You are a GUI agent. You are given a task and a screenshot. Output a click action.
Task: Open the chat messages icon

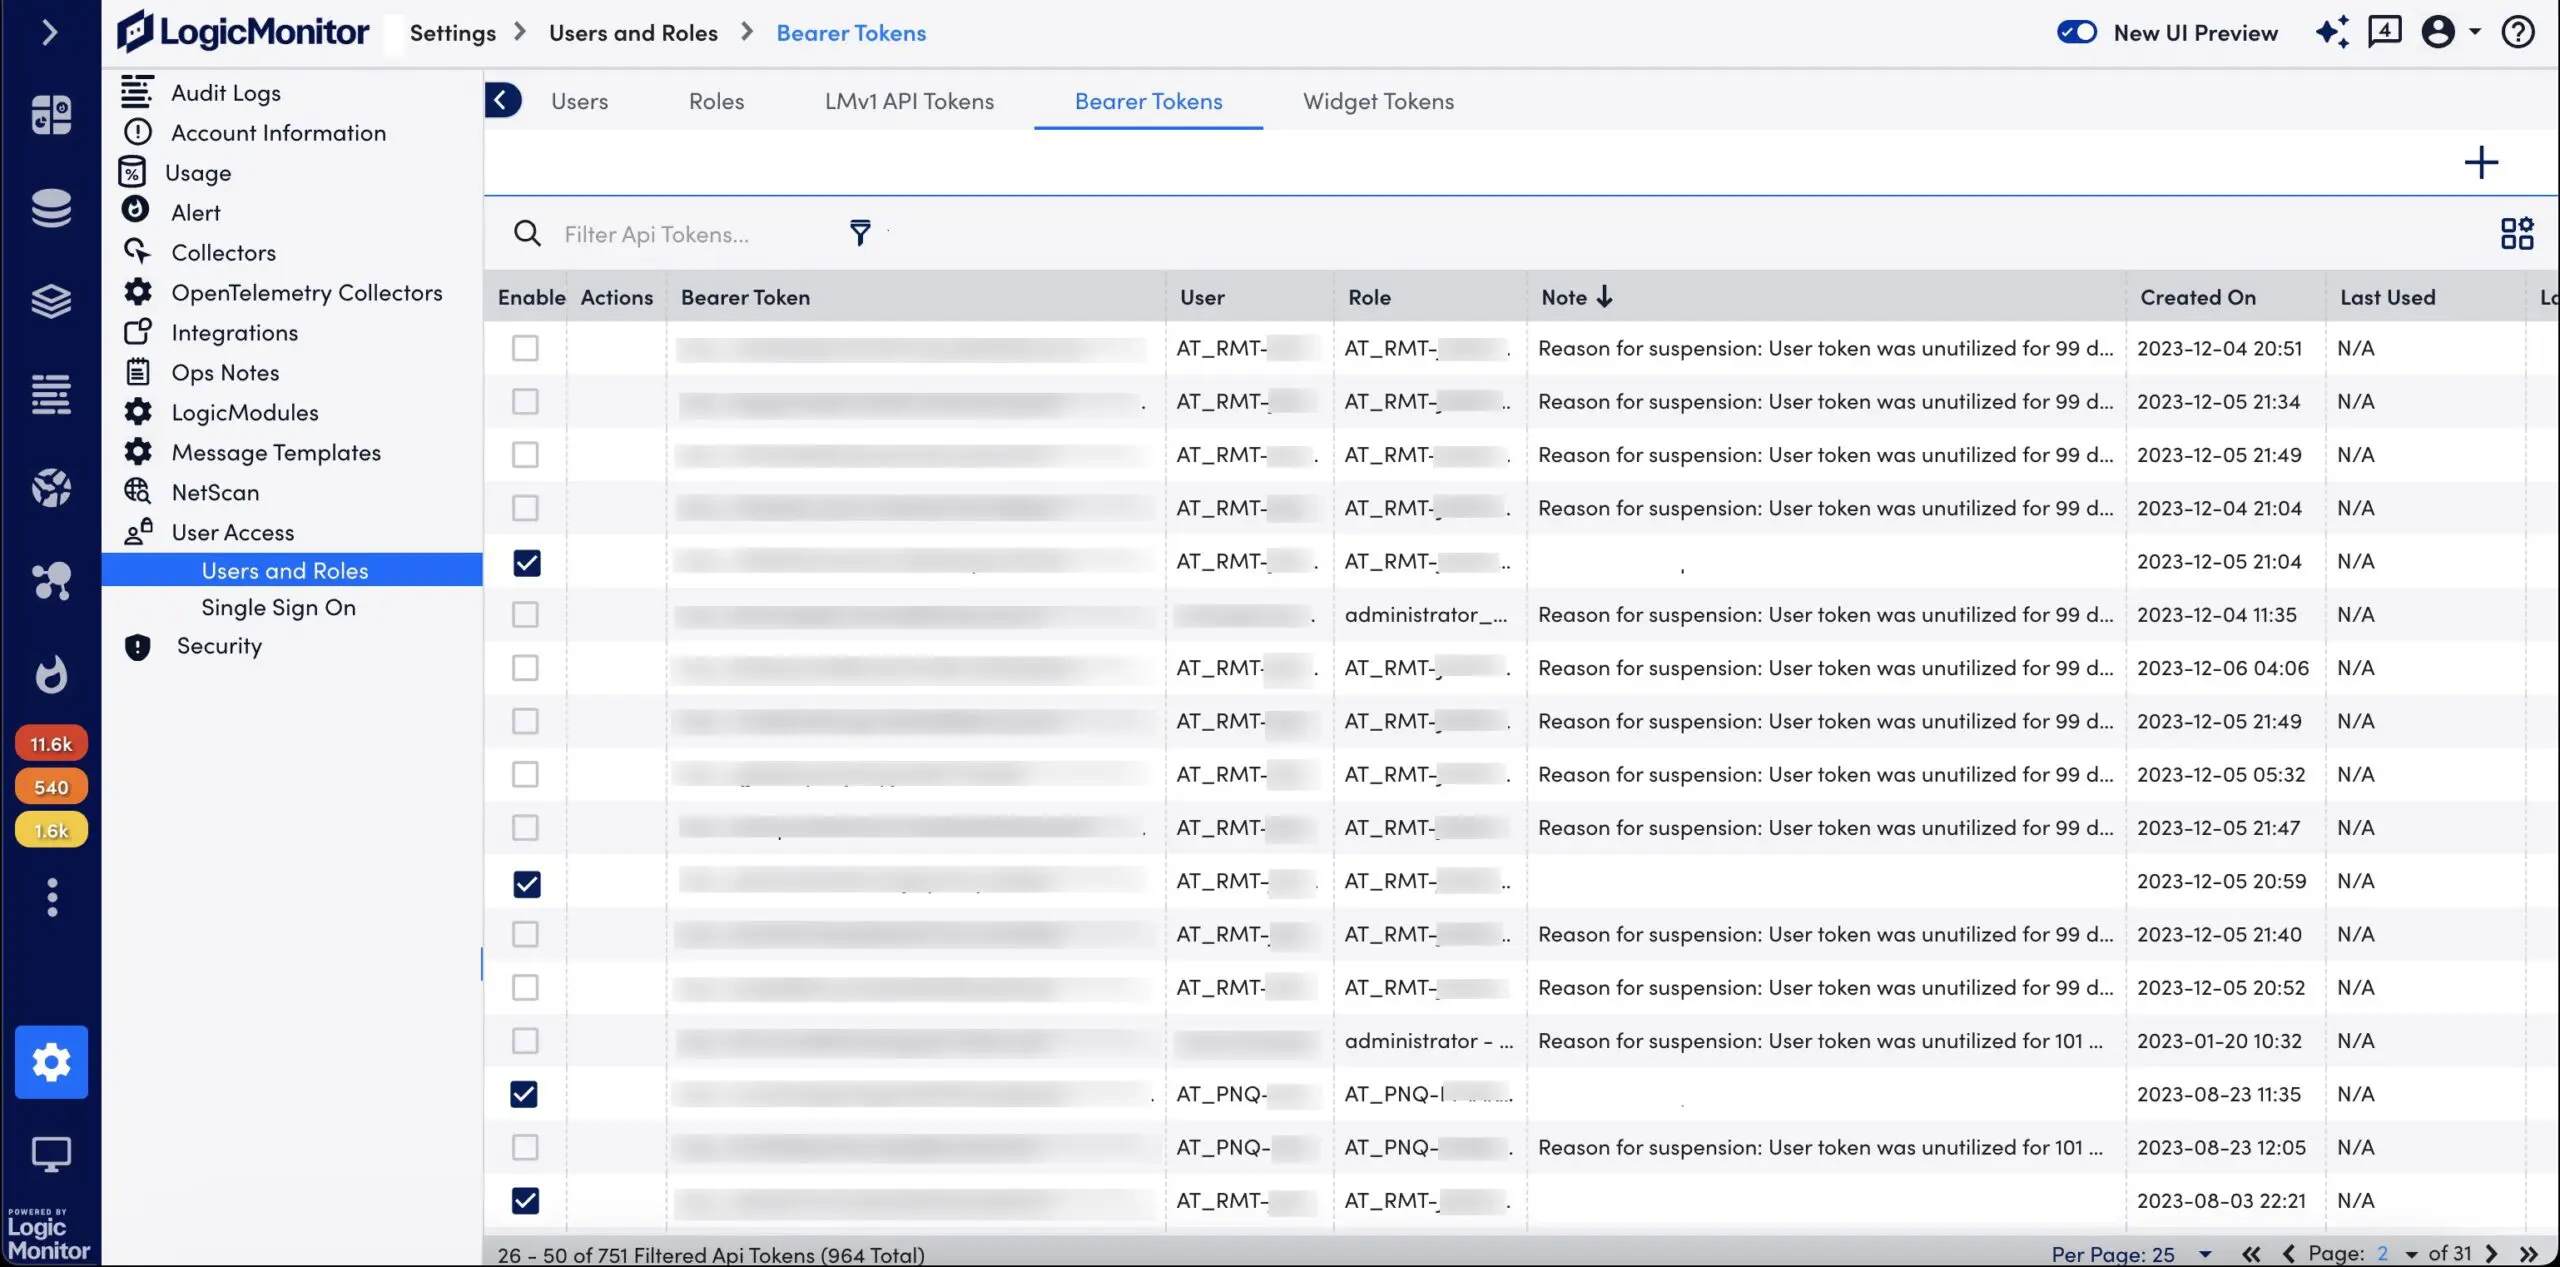2384,32
